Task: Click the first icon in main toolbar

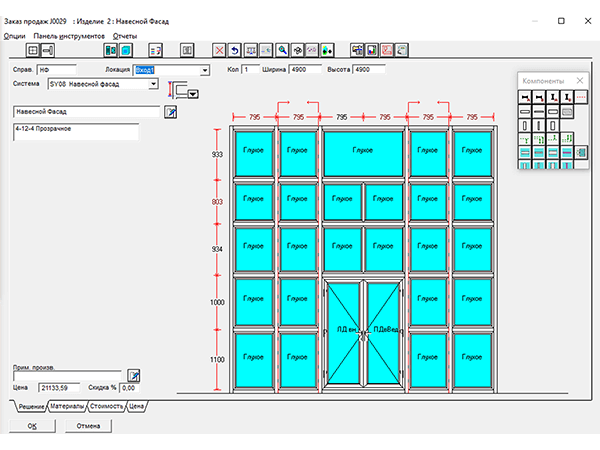Action: [x=32, y=48]
